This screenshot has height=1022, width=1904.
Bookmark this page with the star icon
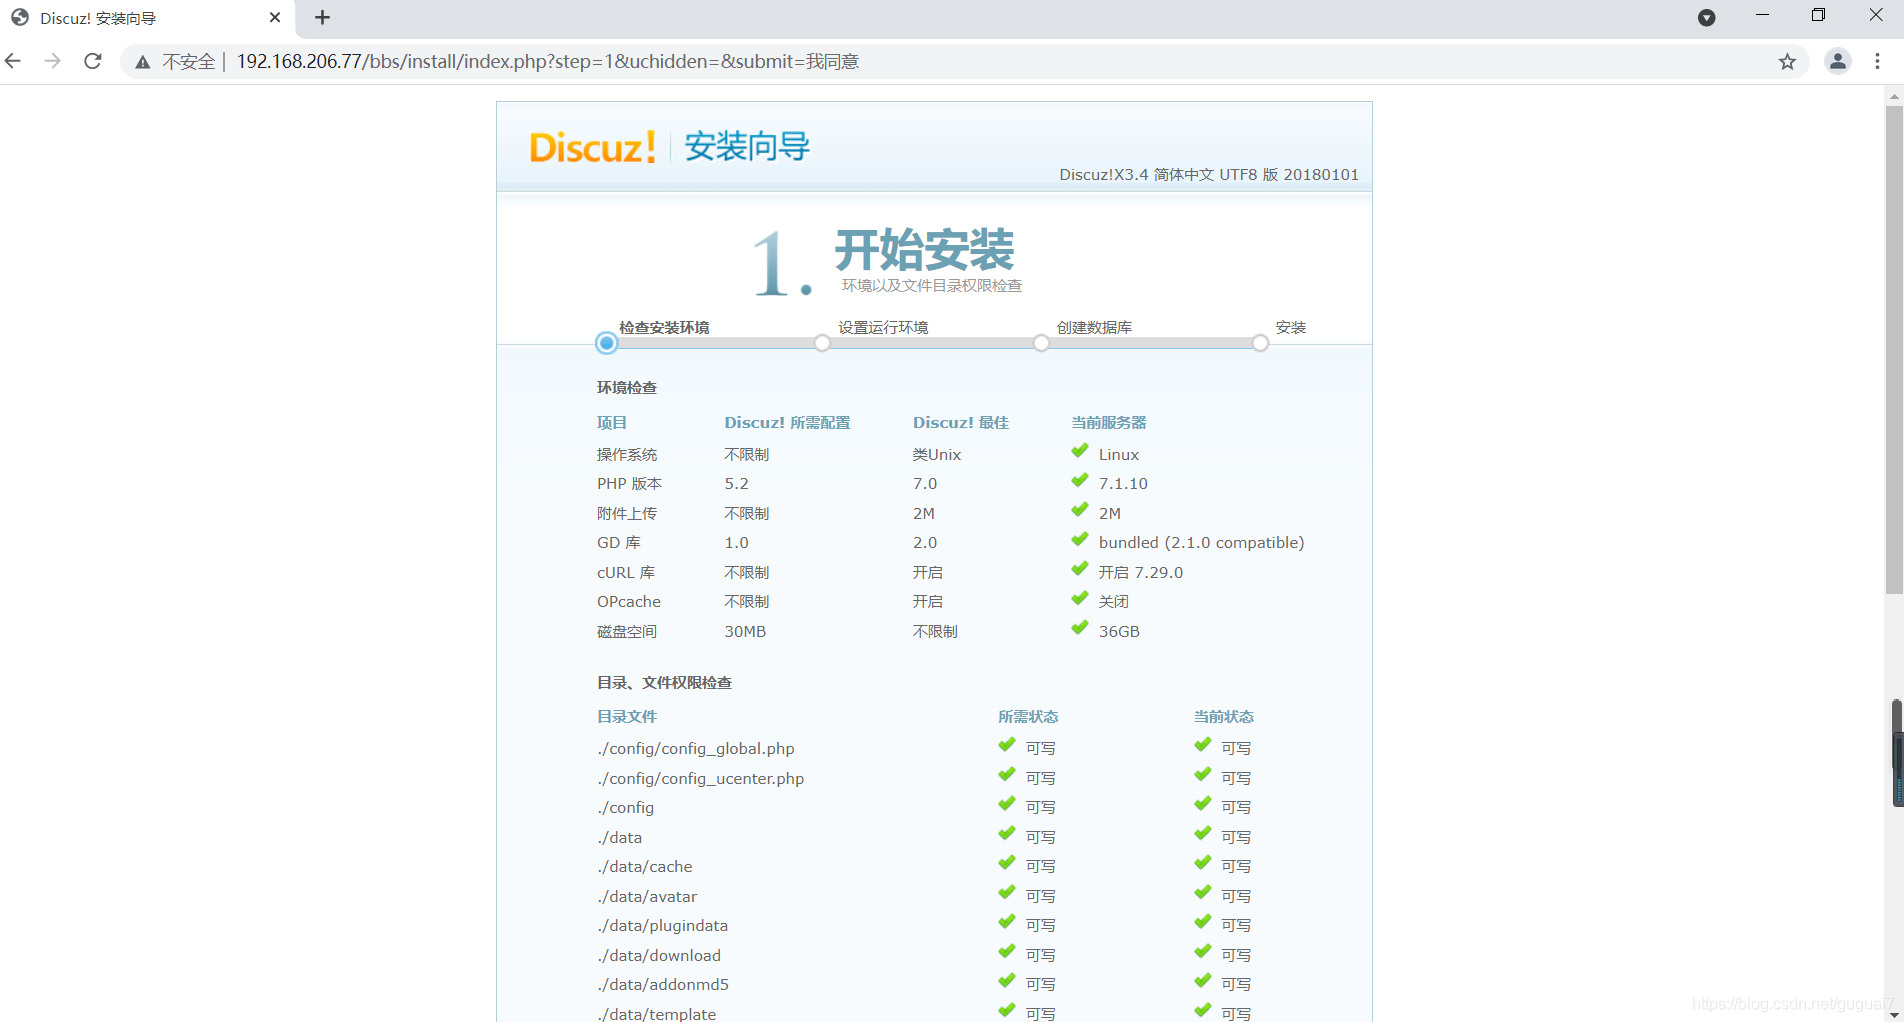(x=1787, y=62)
